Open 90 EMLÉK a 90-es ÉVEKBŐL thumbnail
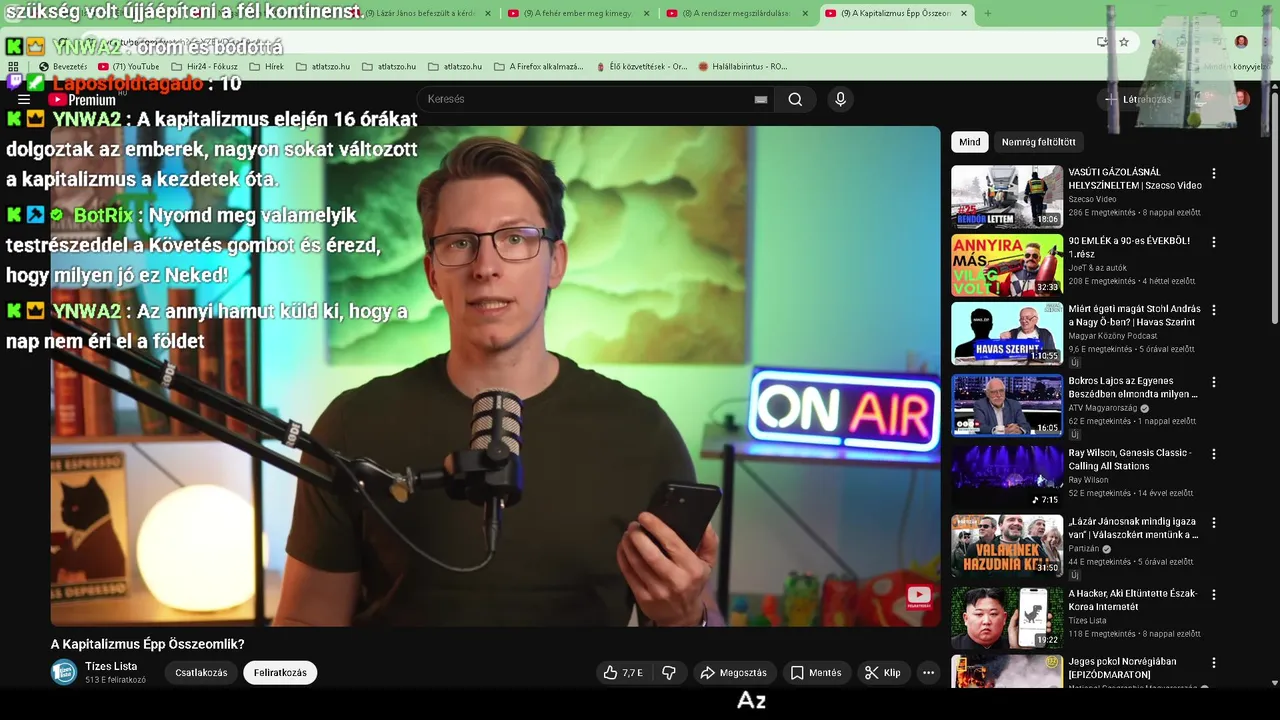 [1007, 265]
